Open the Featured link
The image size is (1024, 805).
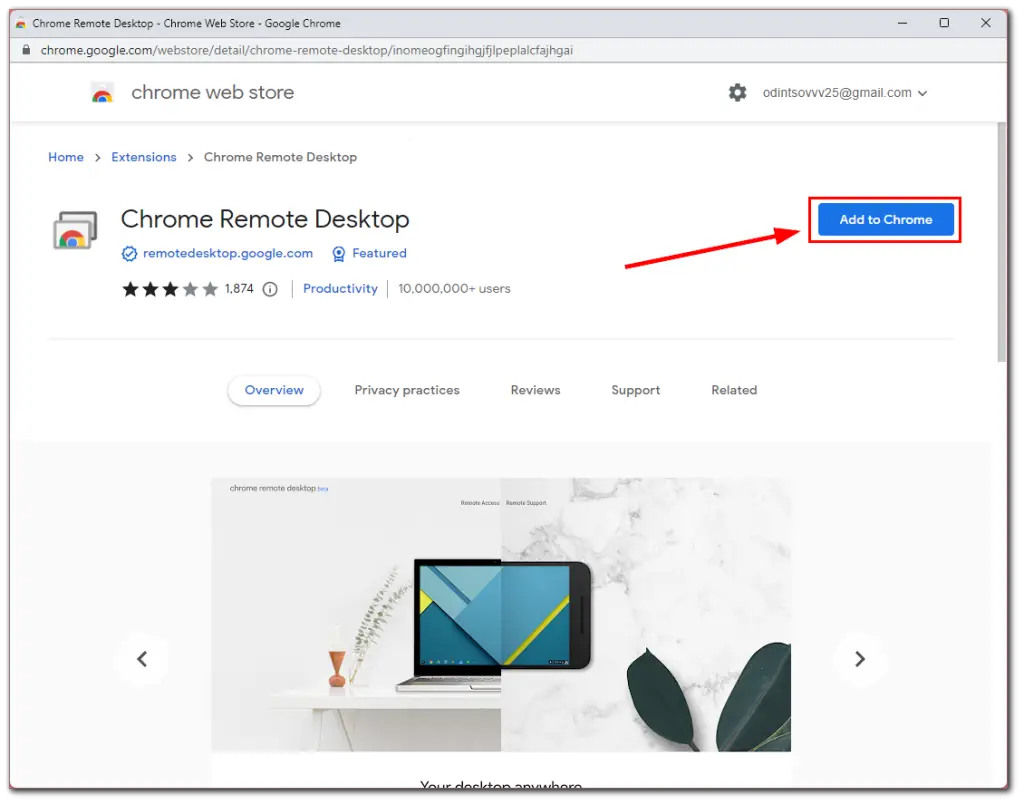[379, 253]
